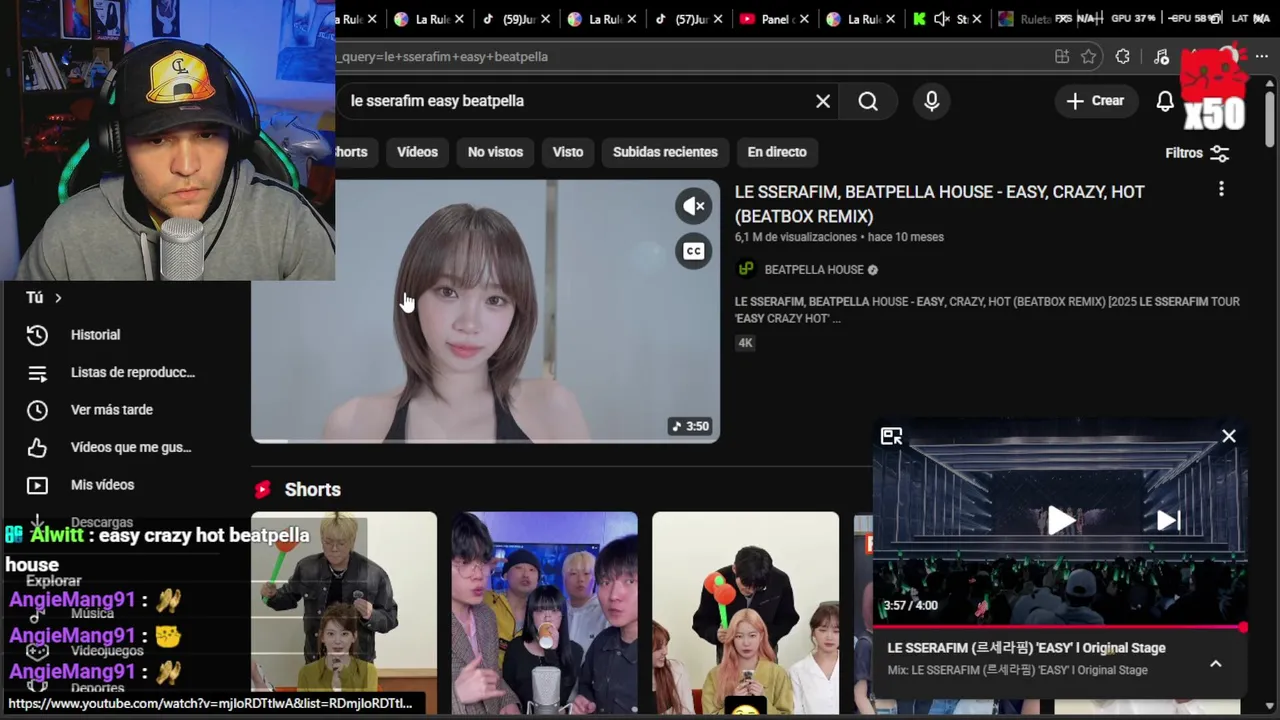
Task: Close the miniplayer
Action: [1229, 436]
